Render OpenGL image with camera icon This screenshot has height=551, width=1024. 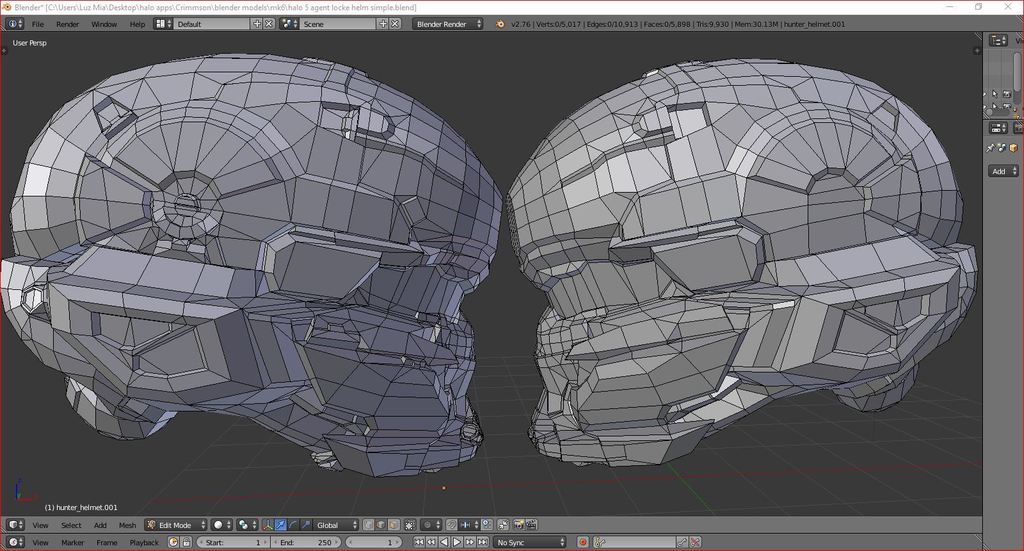519,525
